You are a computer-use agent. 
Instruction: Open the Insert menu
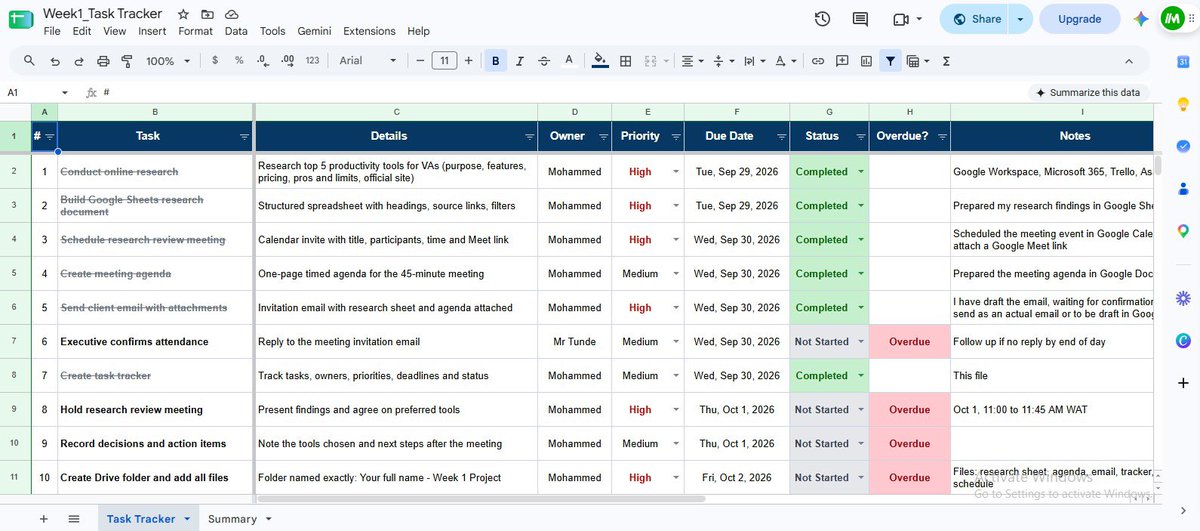pos(152,31)
